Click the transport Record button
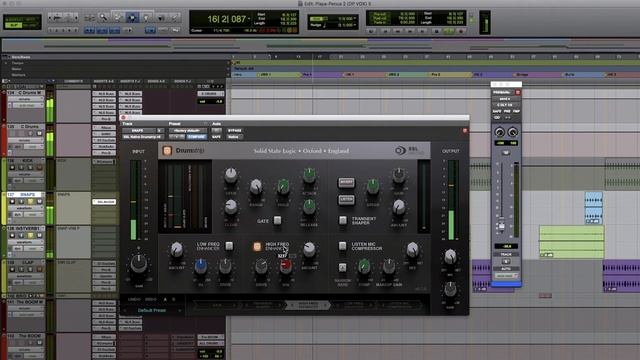 click(461, 31)
